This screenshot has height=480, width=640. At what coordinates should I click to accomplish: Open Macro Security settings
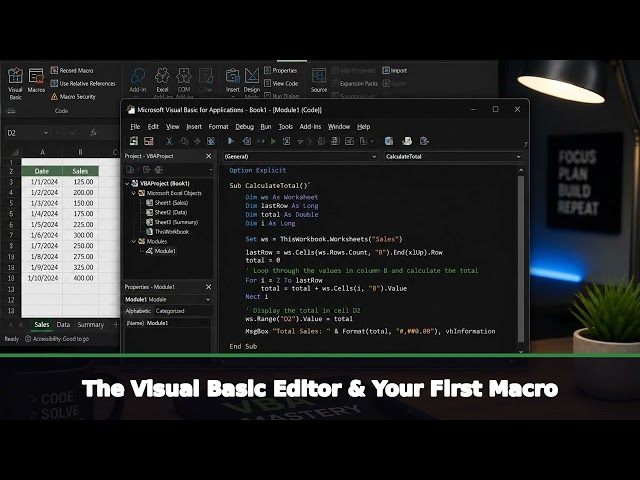(73, 96)
